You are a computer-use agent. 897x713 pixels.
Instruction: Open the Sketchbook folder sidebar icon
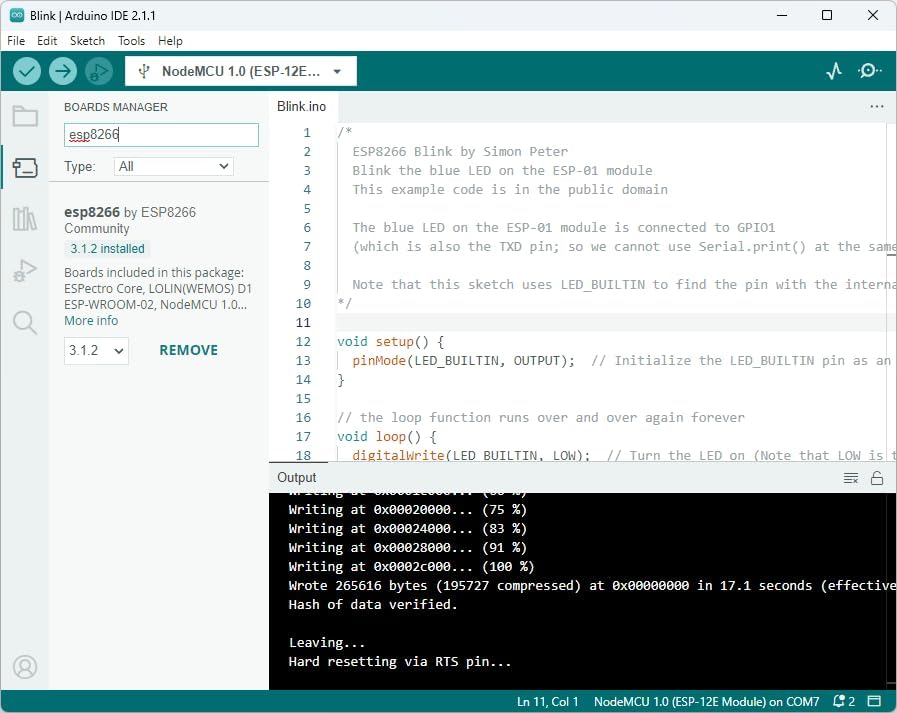click(25, 116)
